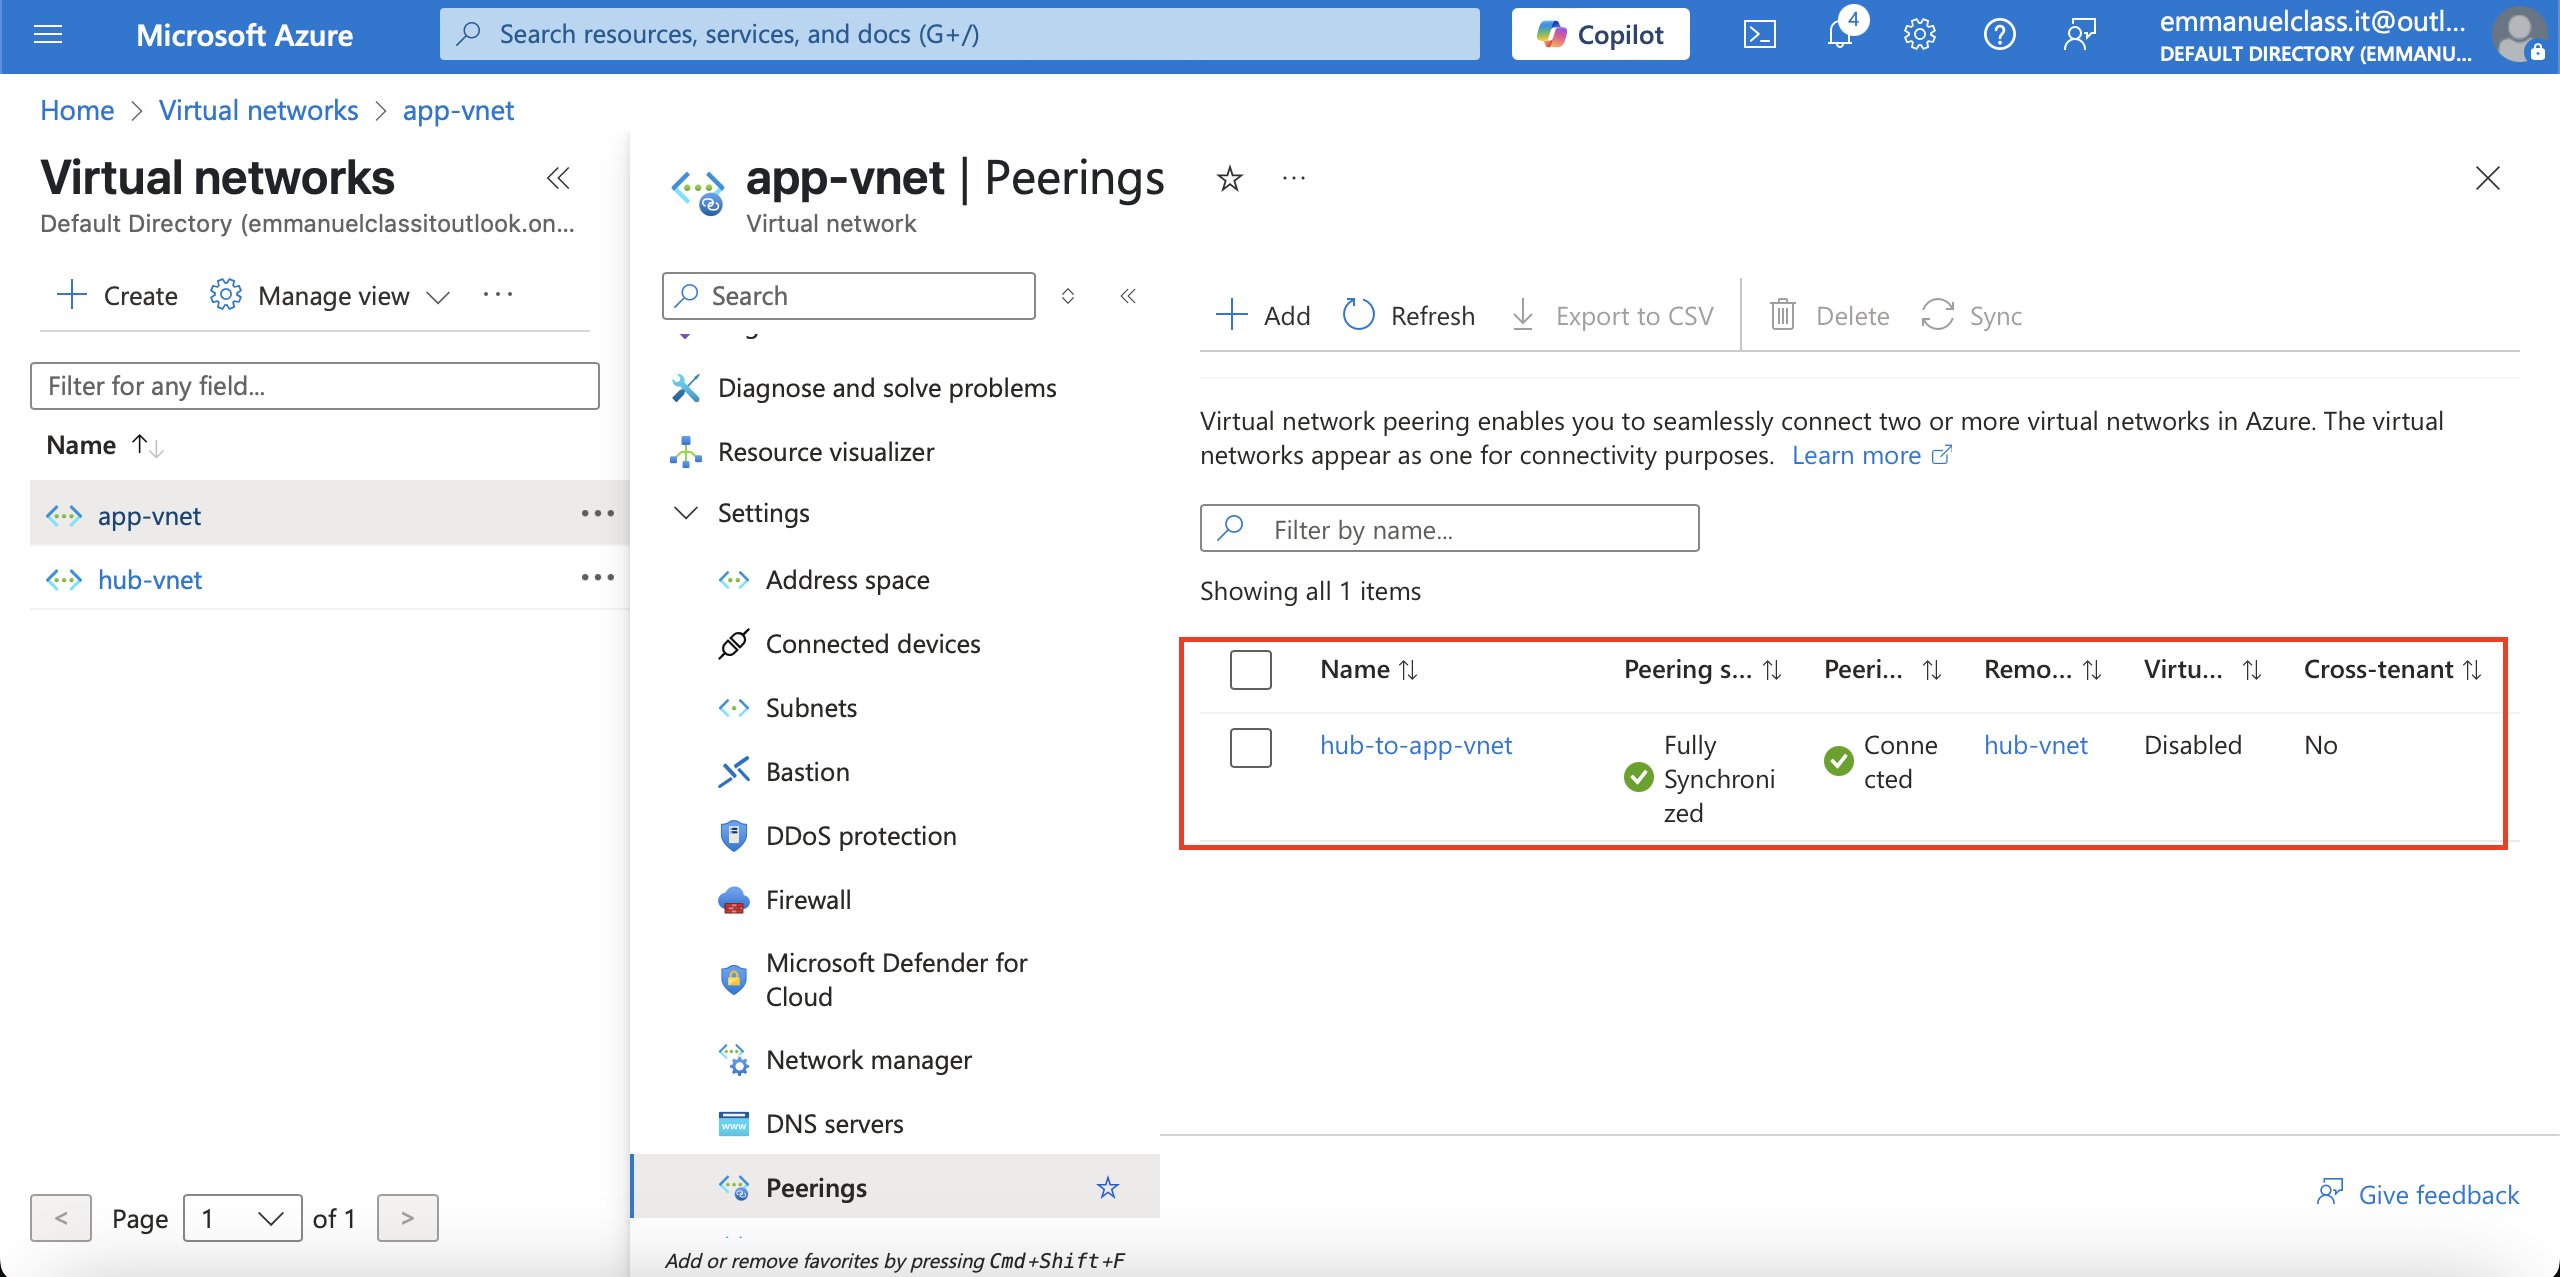Open more commands next to Manage view
The image size is (2560, 1277).
click(497, 295)
